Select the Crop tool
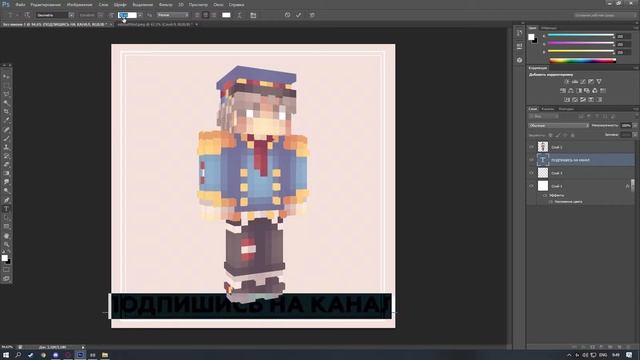This screenshot has height=360, width=640. [x=6, y=111]
